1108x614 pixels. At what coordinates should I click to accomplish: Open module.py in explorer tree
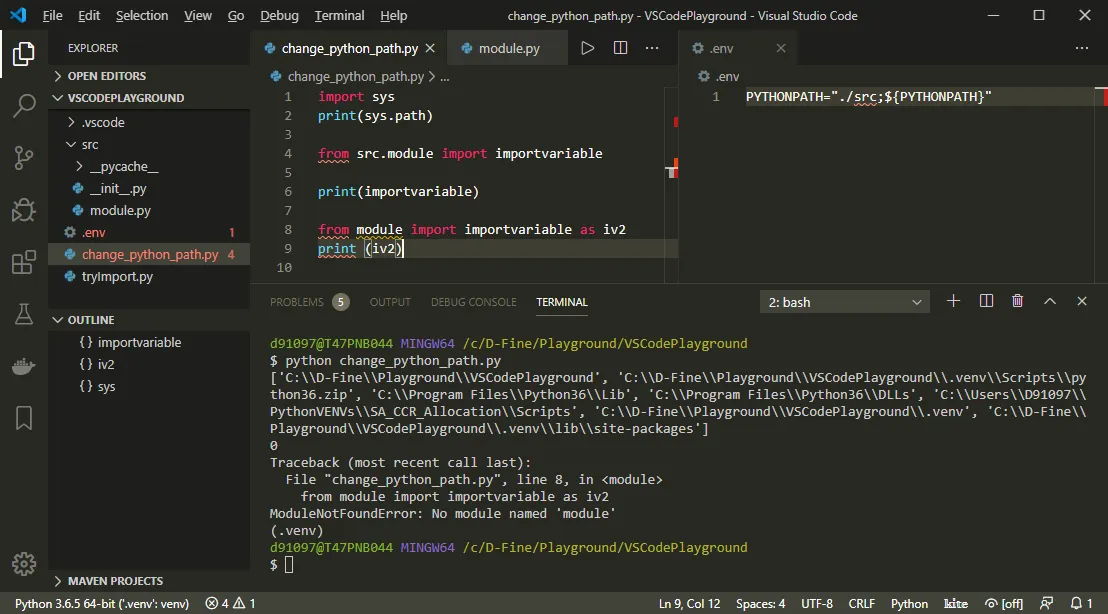pyautogui.click(x=149, y=210)
